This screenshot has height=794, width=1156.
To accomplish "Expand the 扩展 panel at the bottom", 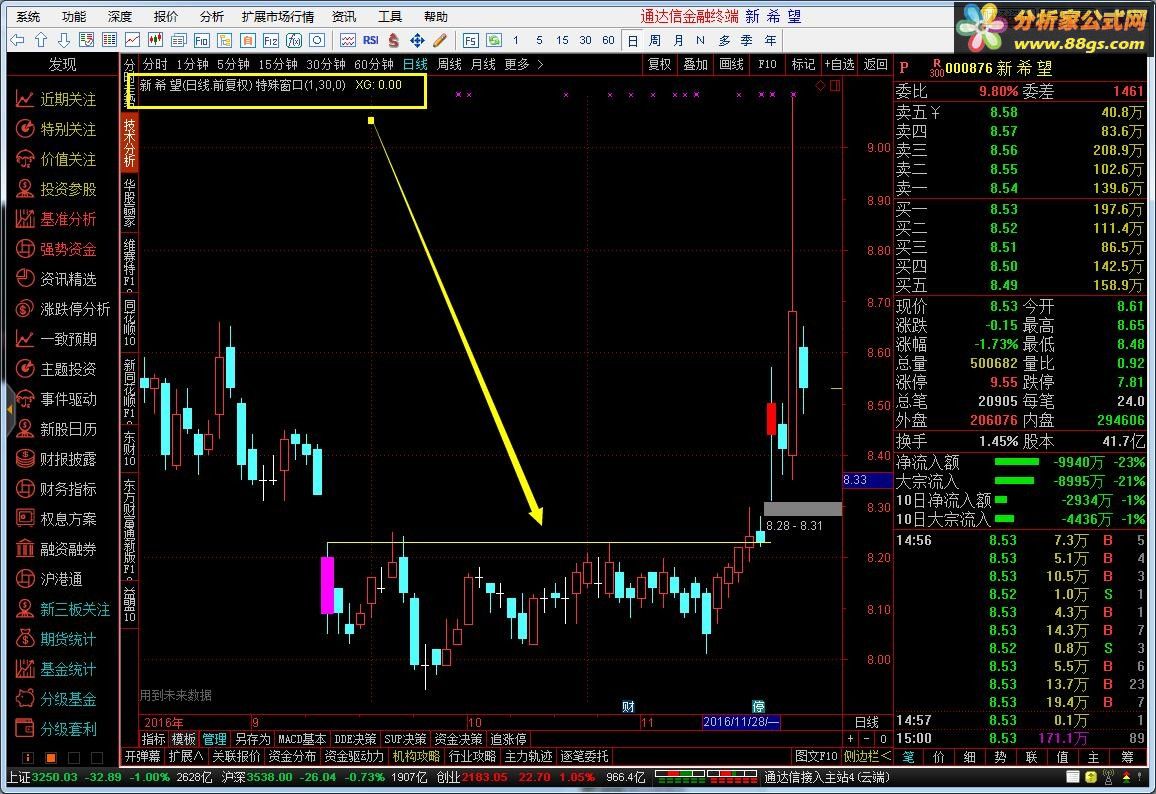I will tap(186, 756).
